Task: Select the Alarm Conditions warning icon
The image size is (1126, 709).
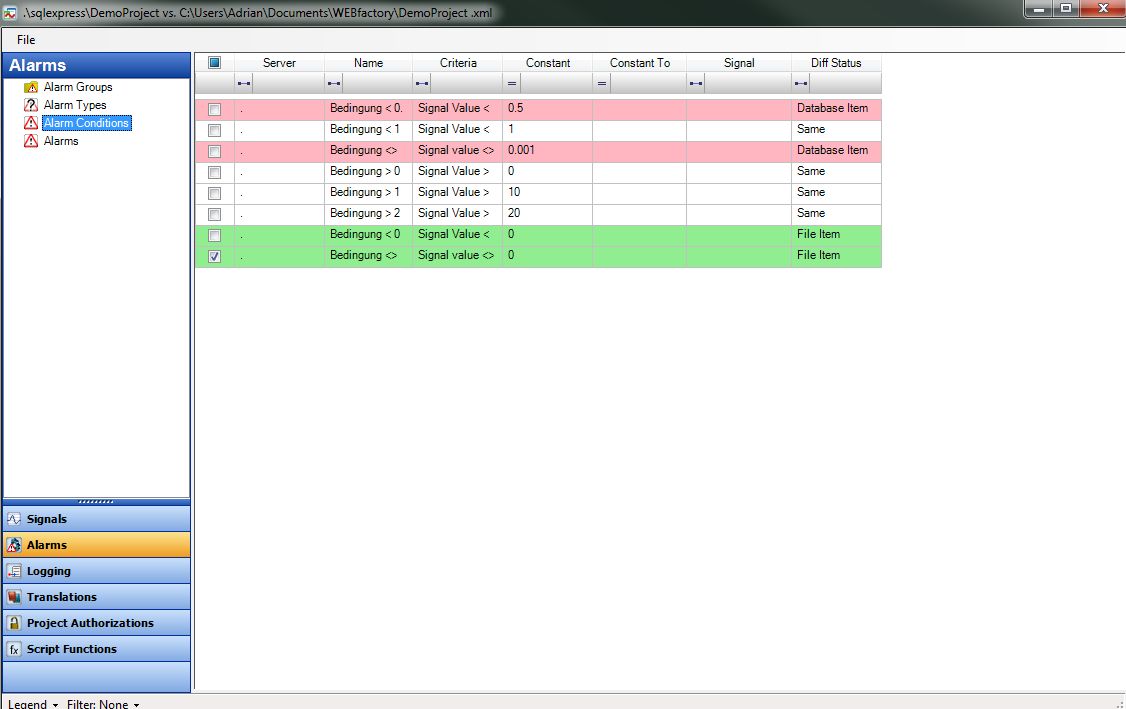Action: (x=31, y=123)
